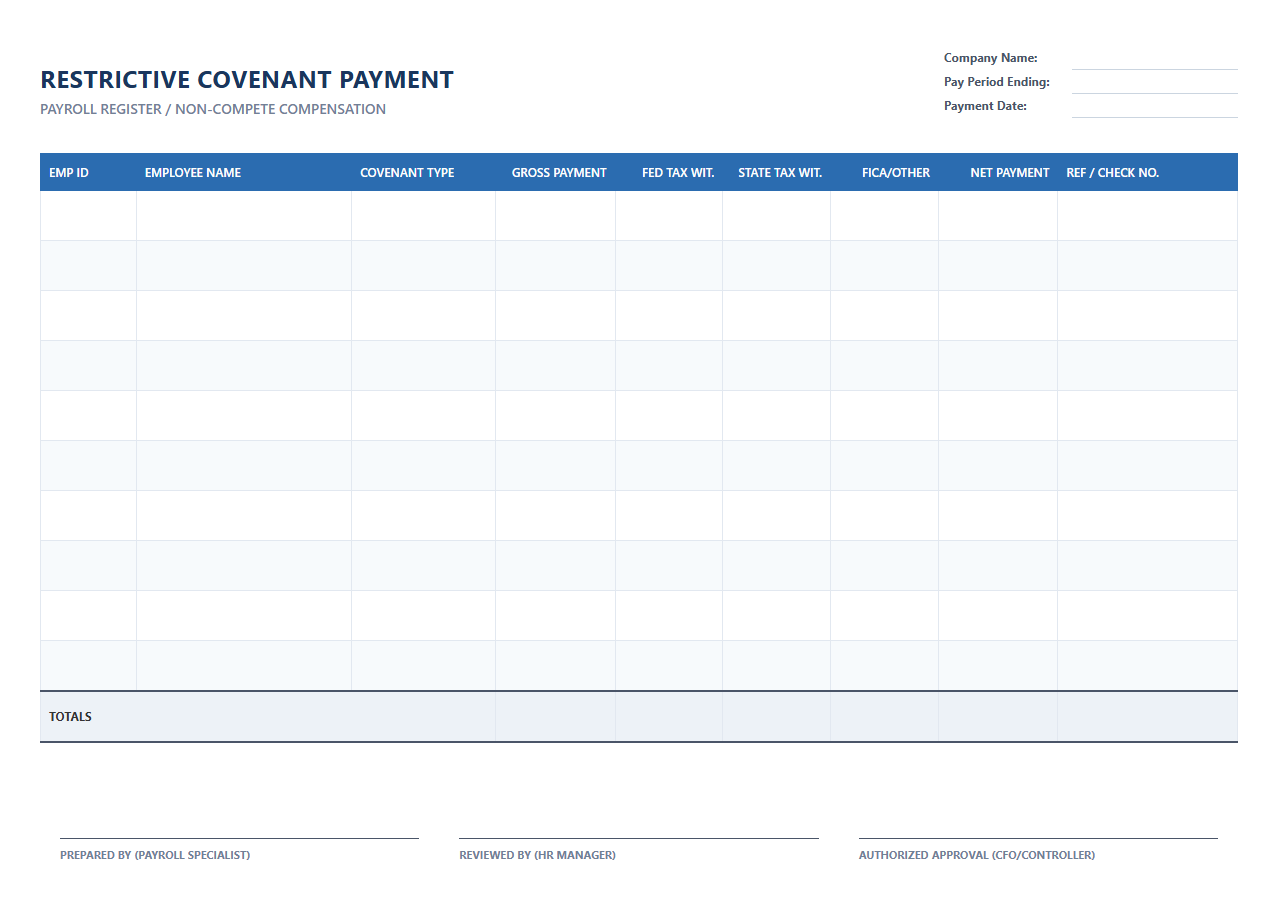This screenshot has height=902, width=1278.
Task: Click the Company Name input line
Action: (1154, 59)
